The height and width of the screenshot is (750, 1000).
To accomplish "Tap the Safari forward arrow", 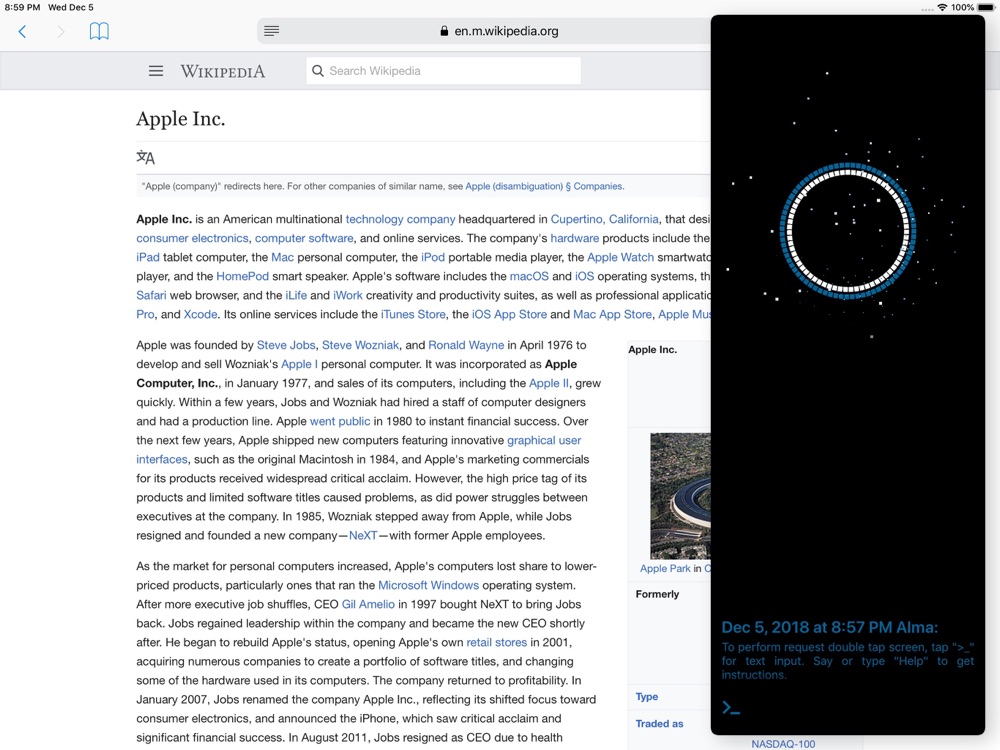I will (x=61, y=31).
